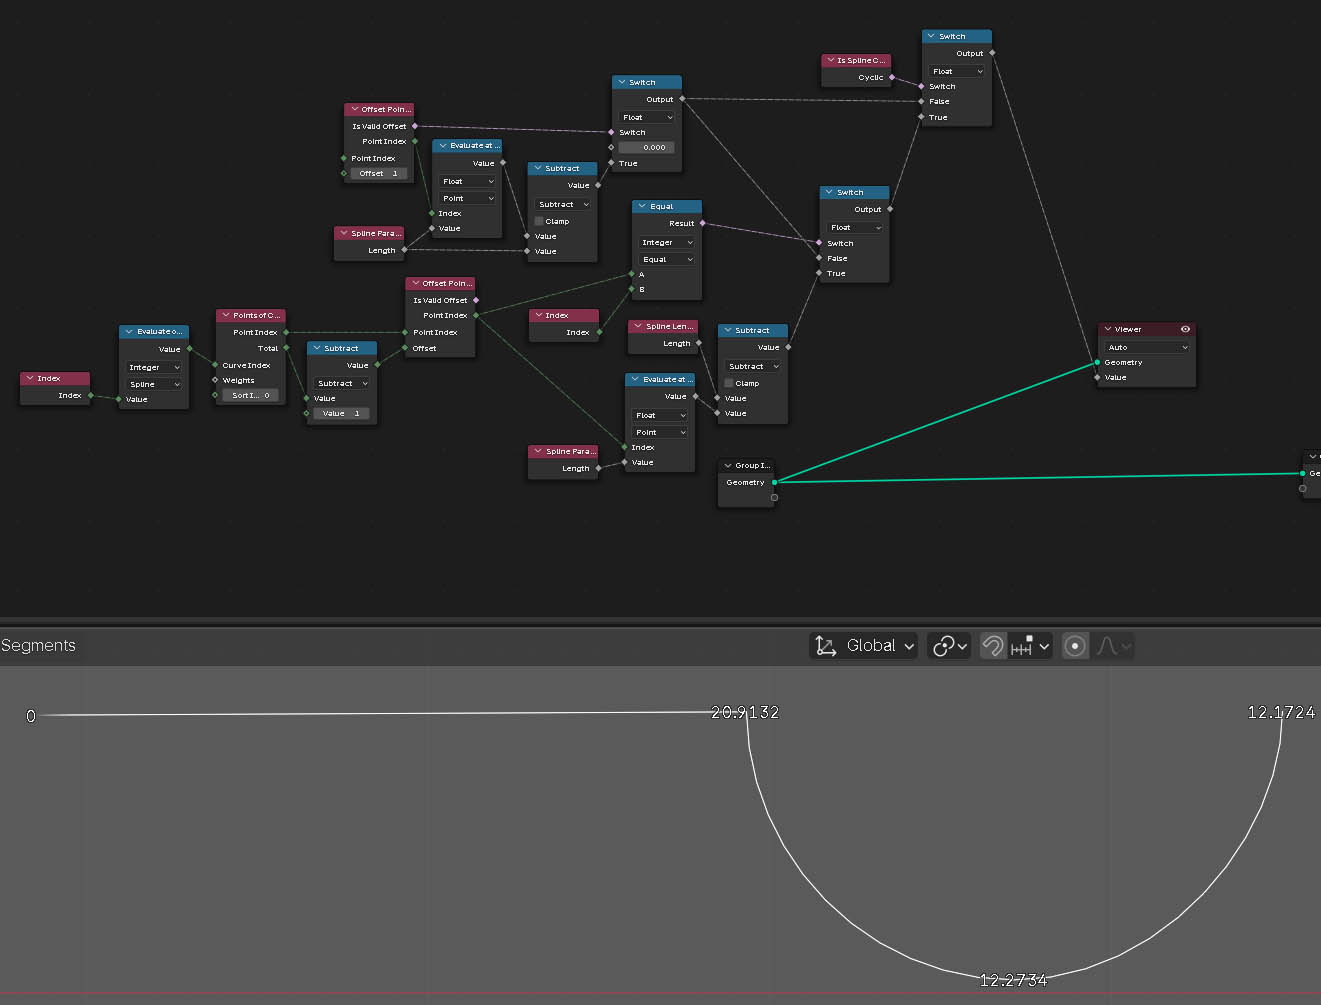Open the proportional editing falloff curve dropdown

[1113, 646]
